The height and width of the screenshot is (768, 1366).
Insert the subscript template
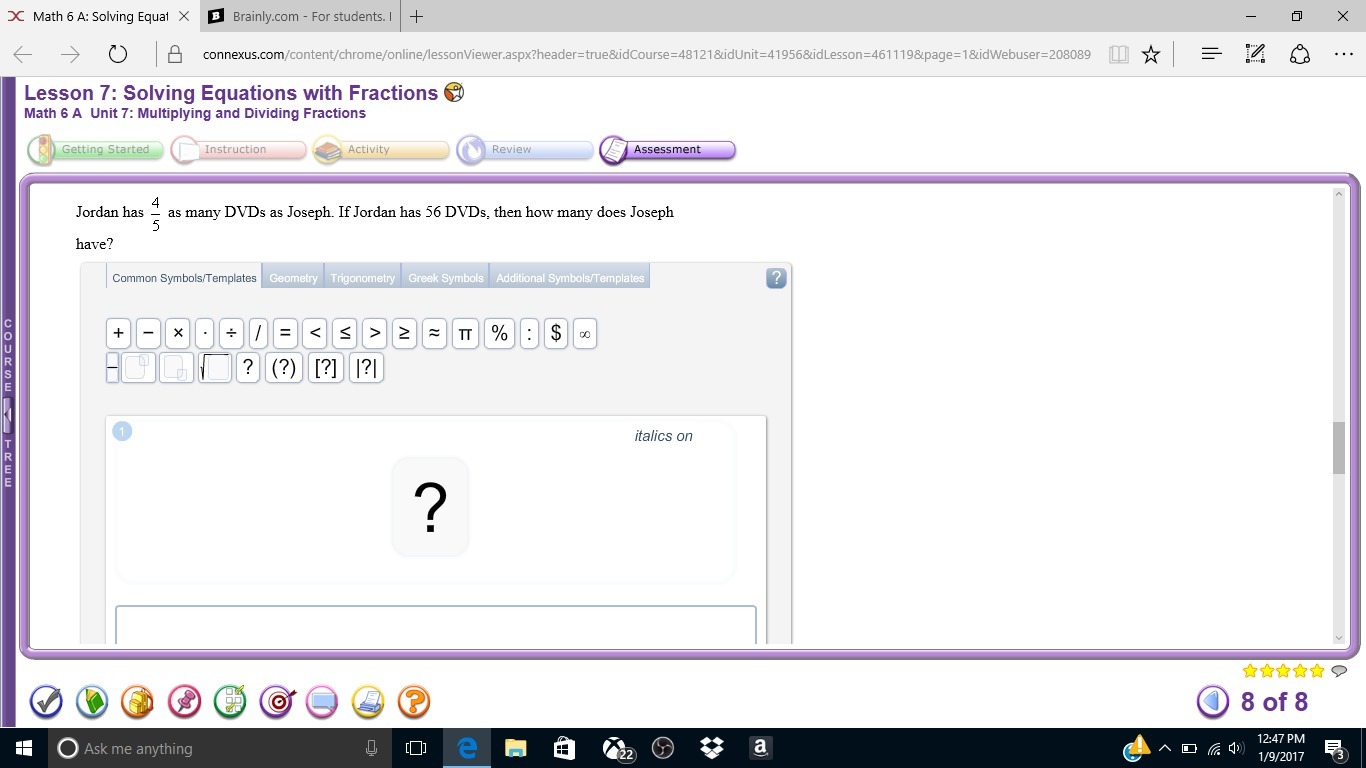click(x=176, y=368)
